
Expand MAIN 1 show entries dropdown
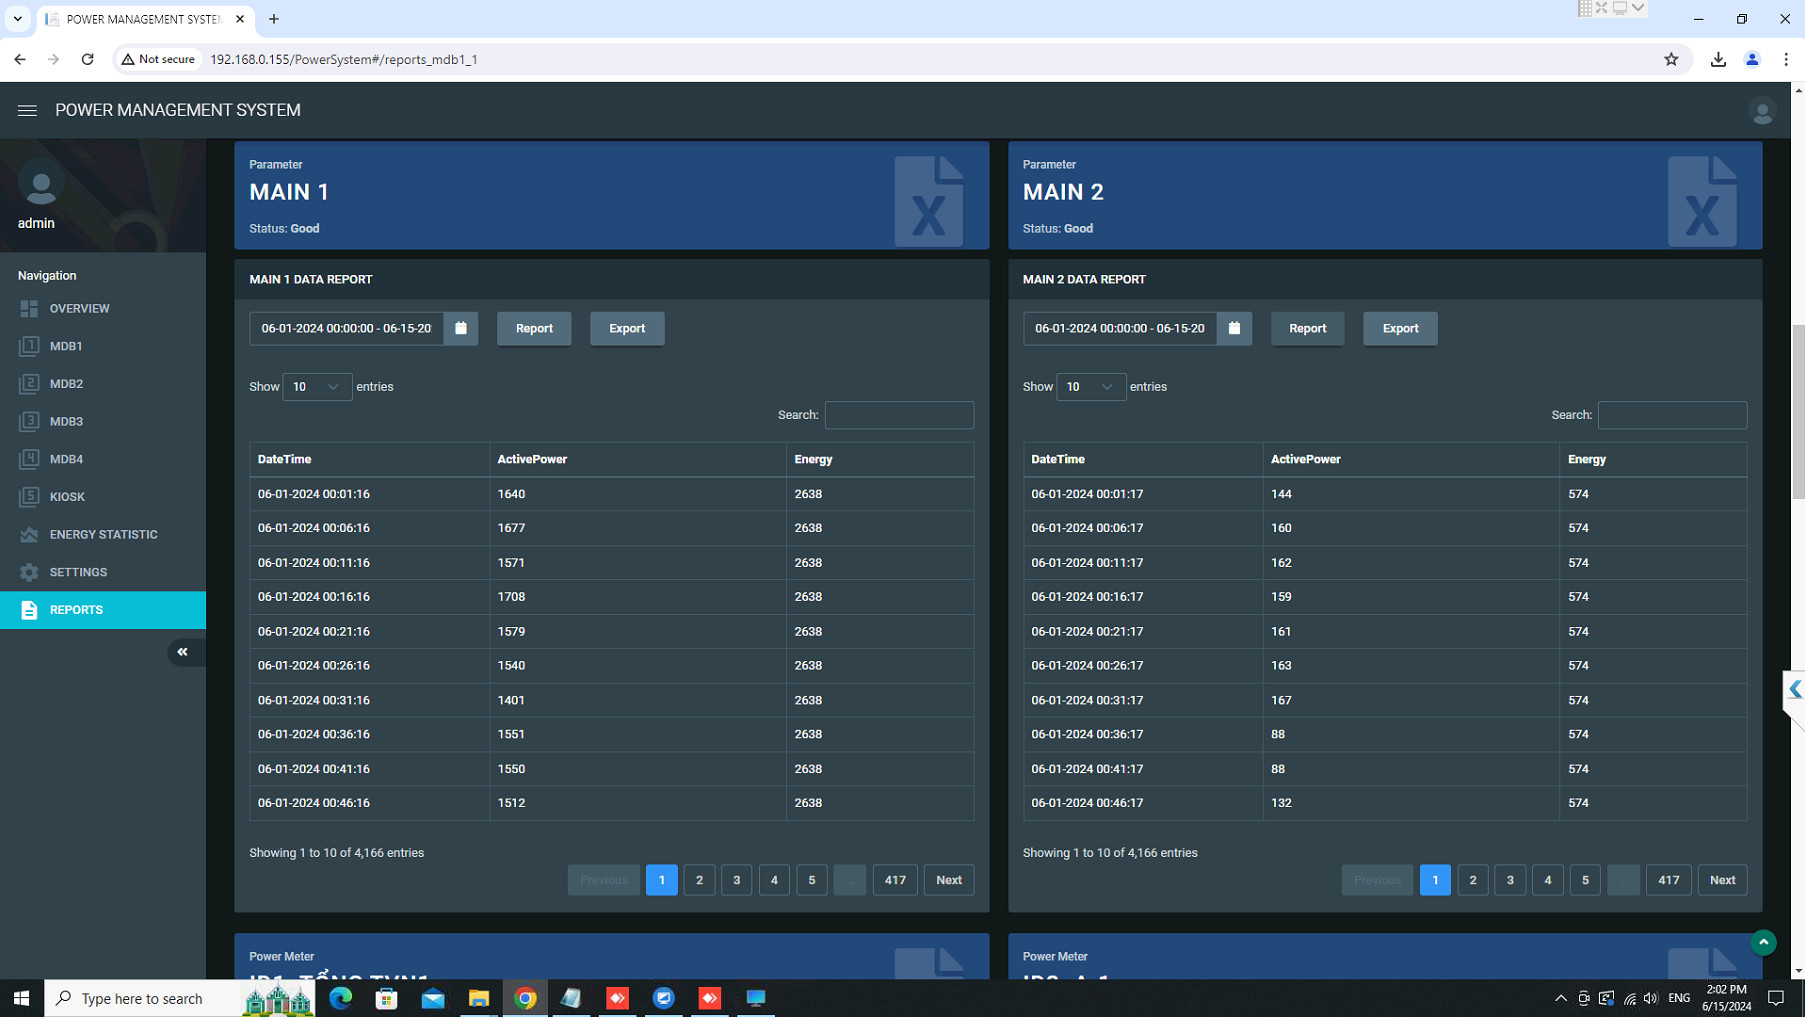click(317, 387)
